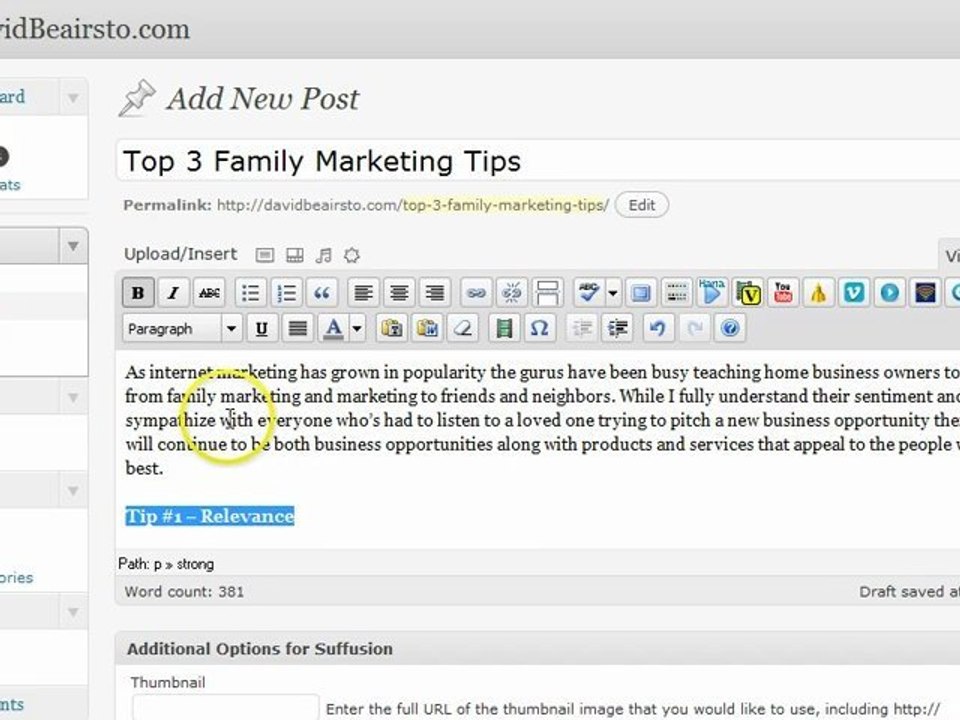Click the permalink slug top-3-family-marketing-tips
The image size is (960, 720).
(x=503, y=205)
